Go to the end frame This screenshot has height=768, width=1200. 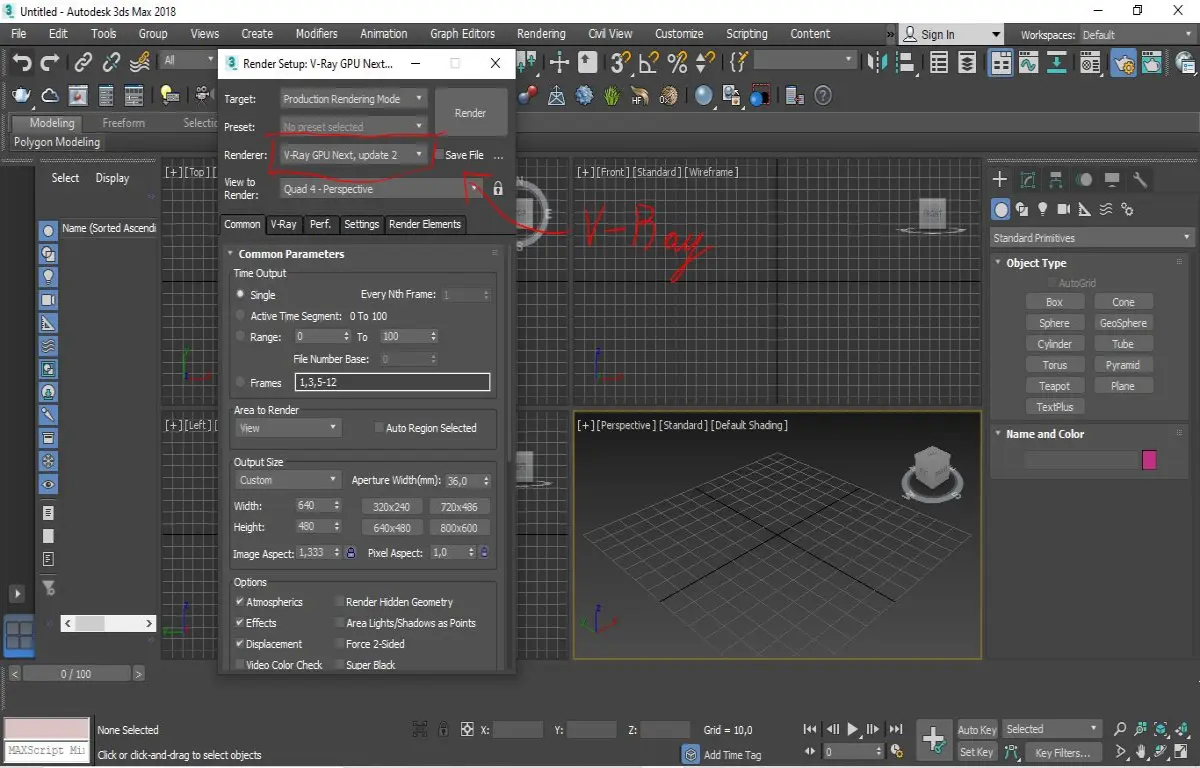(x=896, y=729)
